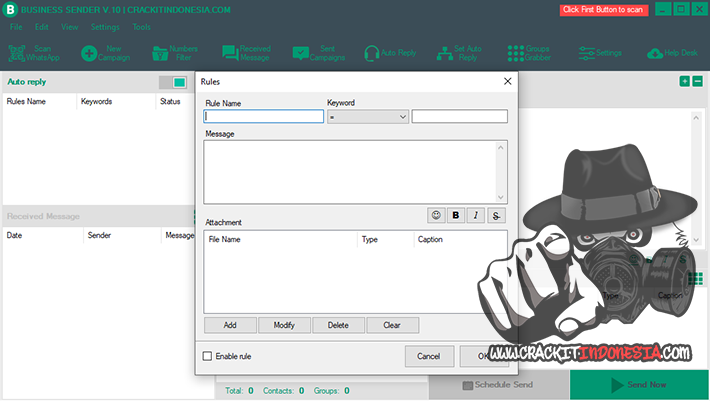Apply strikethrough formatting to the message
Viewport: 710px width, 401px height.
point(497,215)
